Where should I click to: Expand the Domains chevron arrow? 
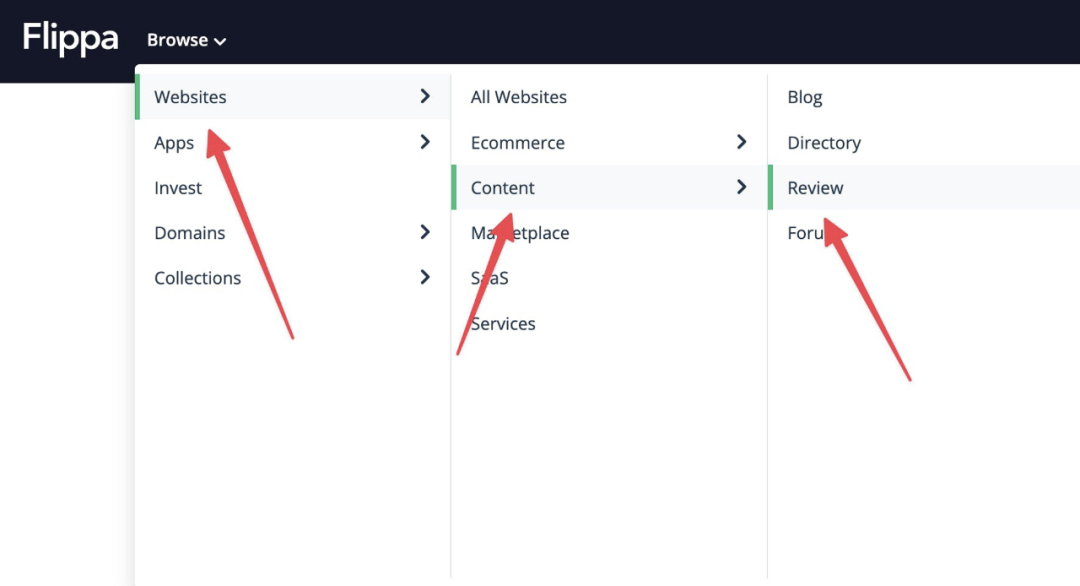point(425,232)
